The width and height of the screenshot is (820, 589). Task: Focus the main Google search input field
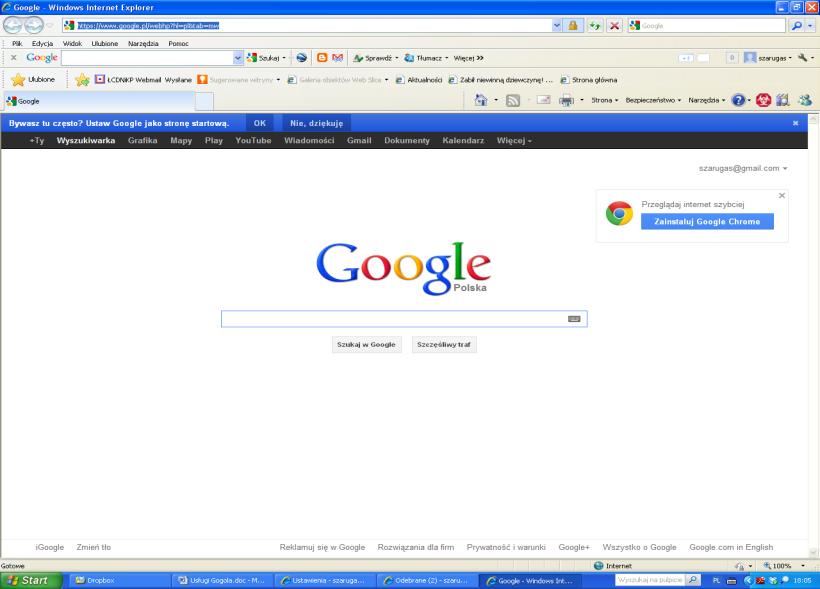[x=404, y=319]
